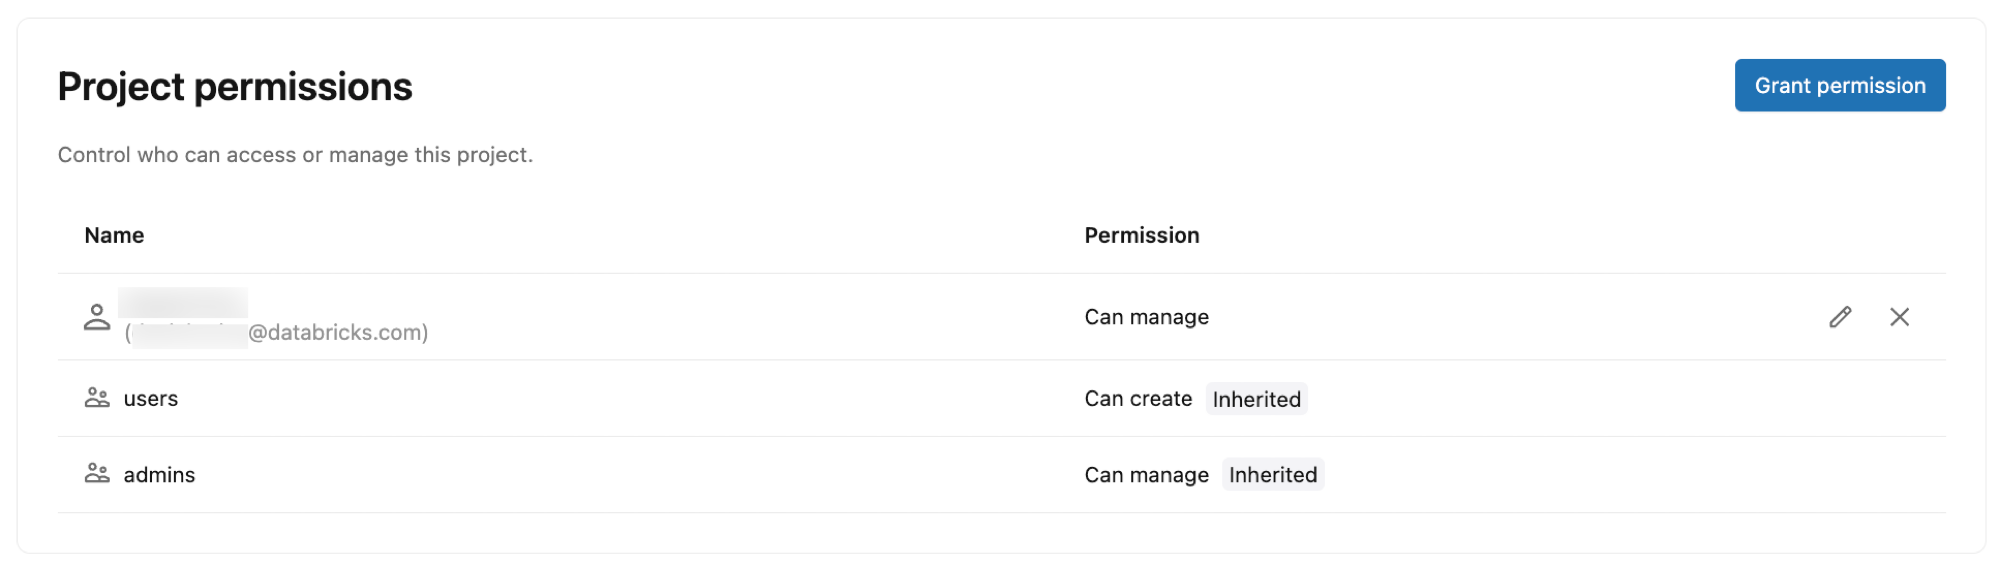This screenshot has height=566, width=2000.
Task: Click the group icon beside users
Action: pyautogui.click(x=97, y=398)
